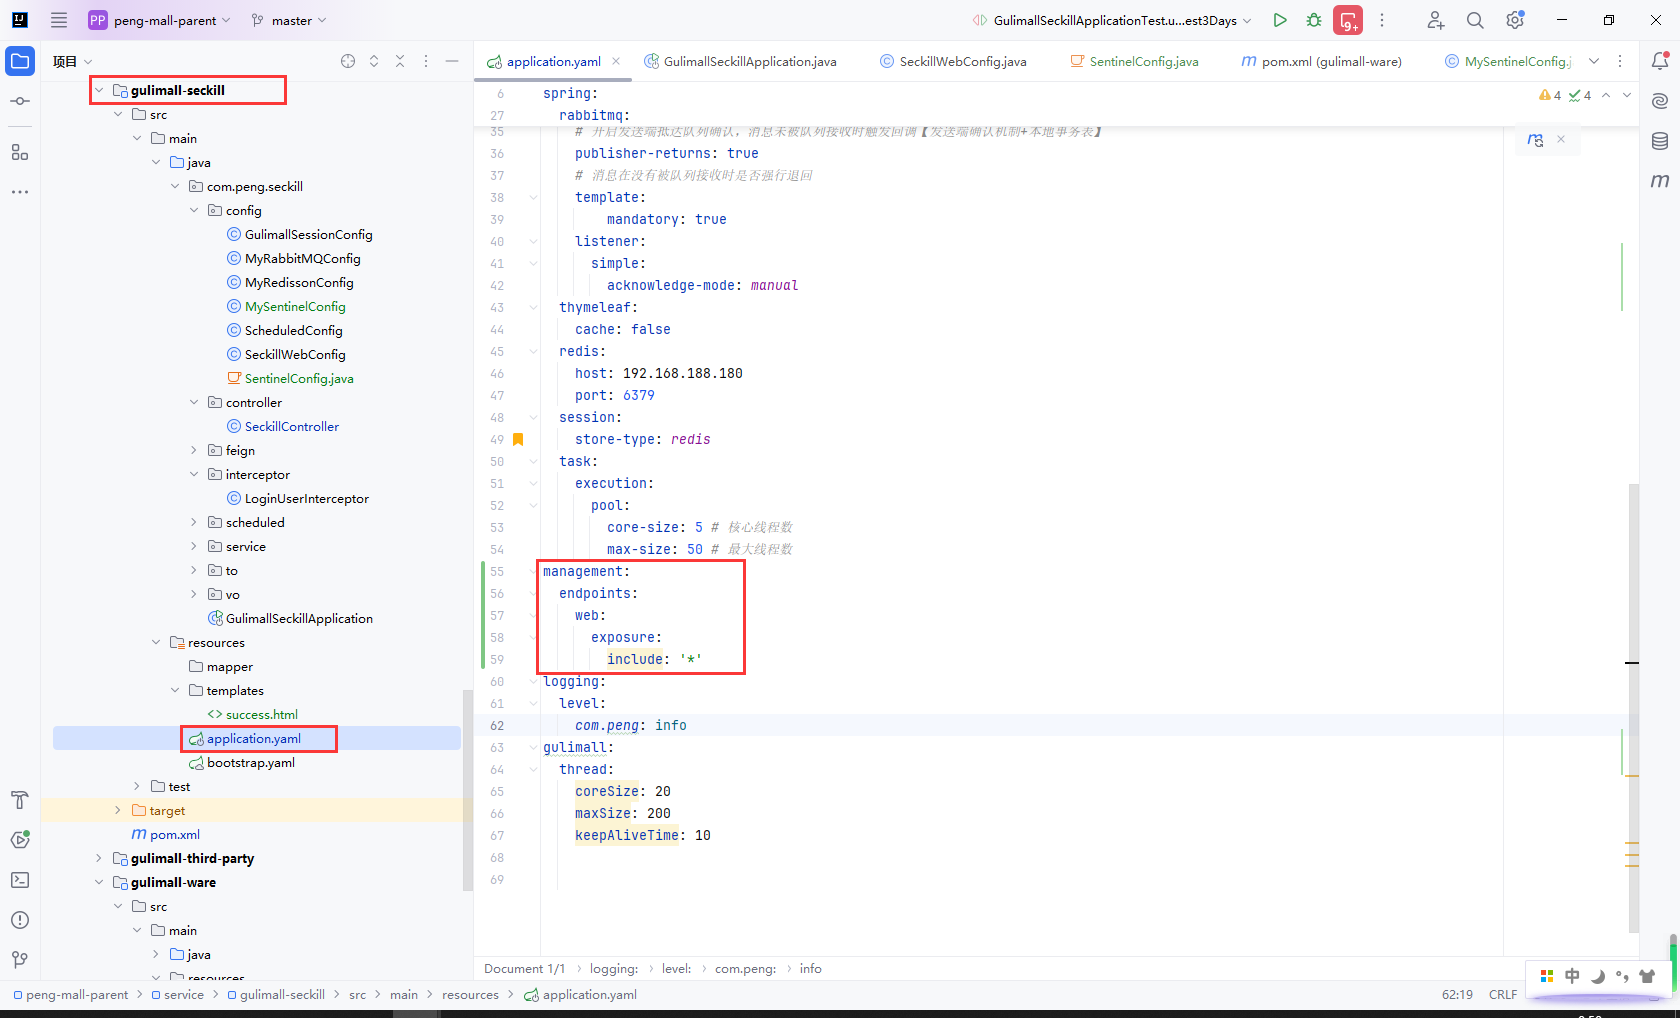Open more run actions menu

click(1382, 20)
